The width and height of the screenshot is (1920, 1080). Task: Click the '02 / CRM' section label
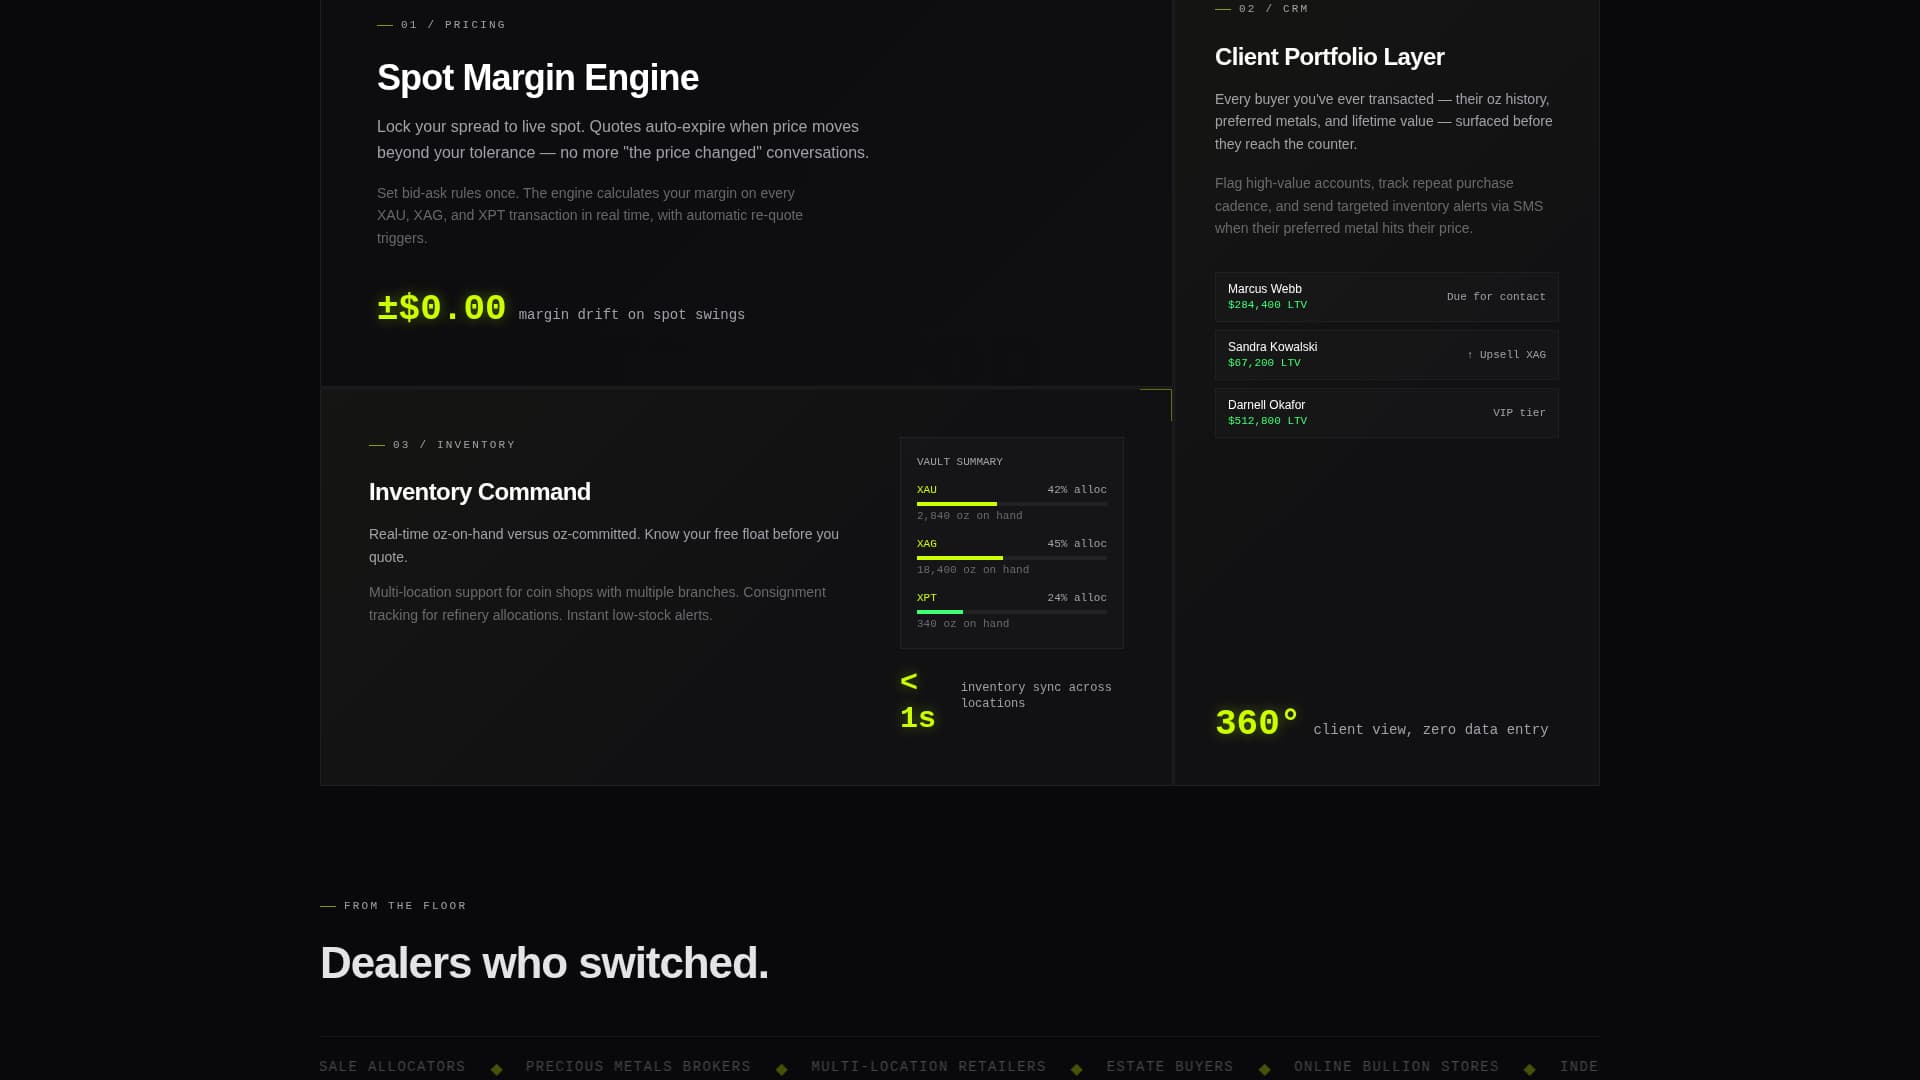(1273, 9)
